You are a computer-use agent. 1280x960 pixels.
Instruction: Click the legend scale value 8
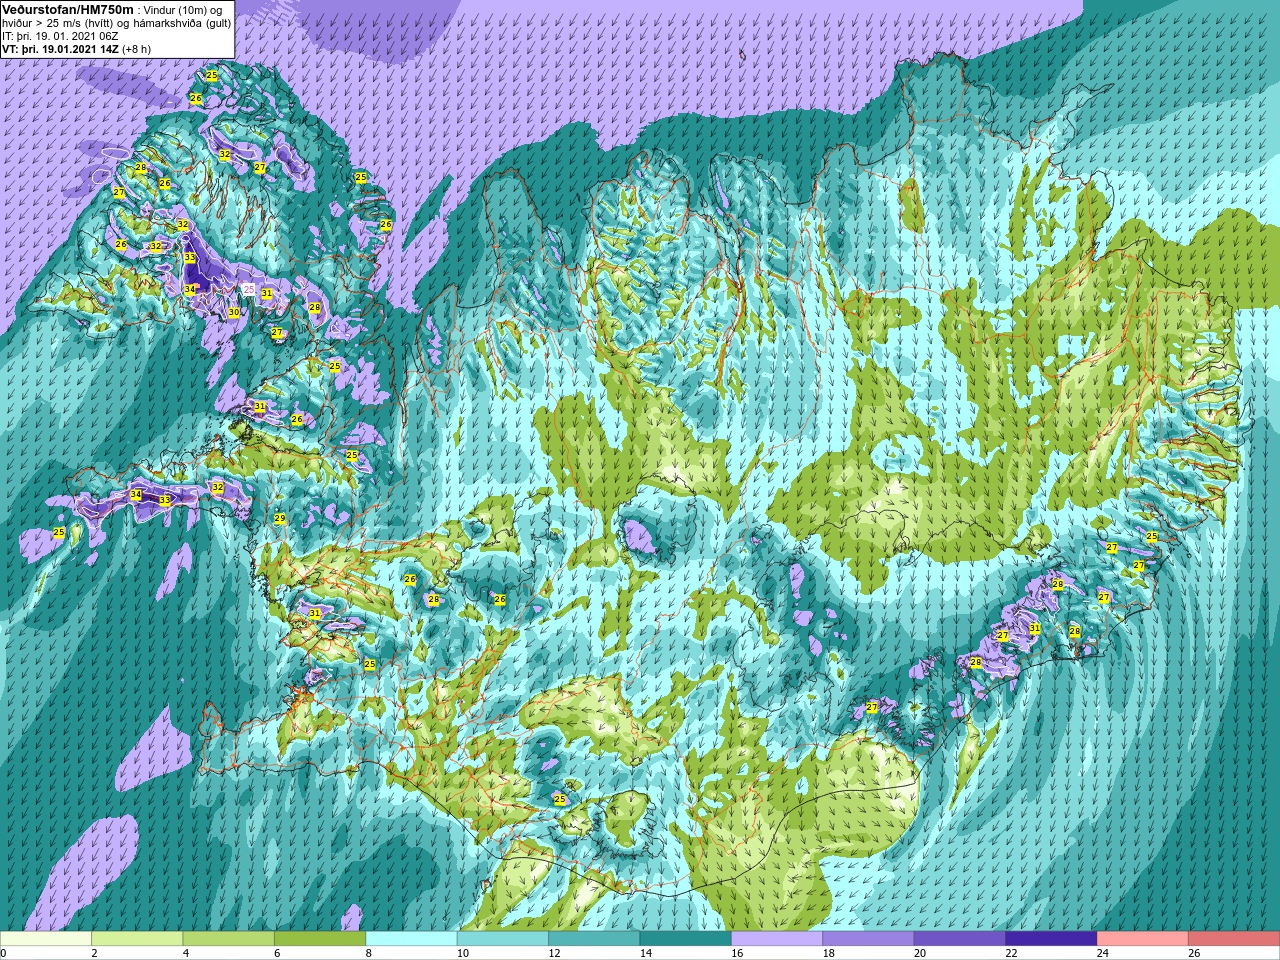369,953
